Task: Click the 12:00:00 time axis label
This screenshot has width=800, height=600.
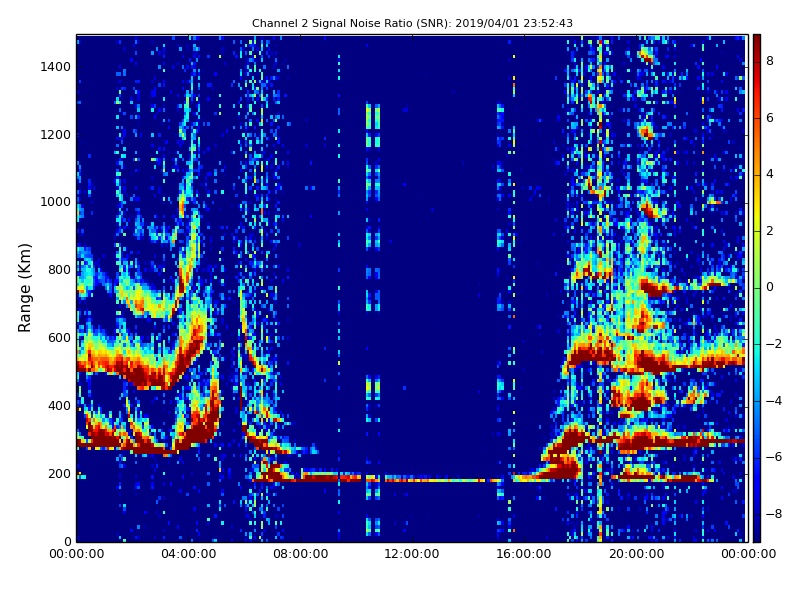Action: pos(412,554)
